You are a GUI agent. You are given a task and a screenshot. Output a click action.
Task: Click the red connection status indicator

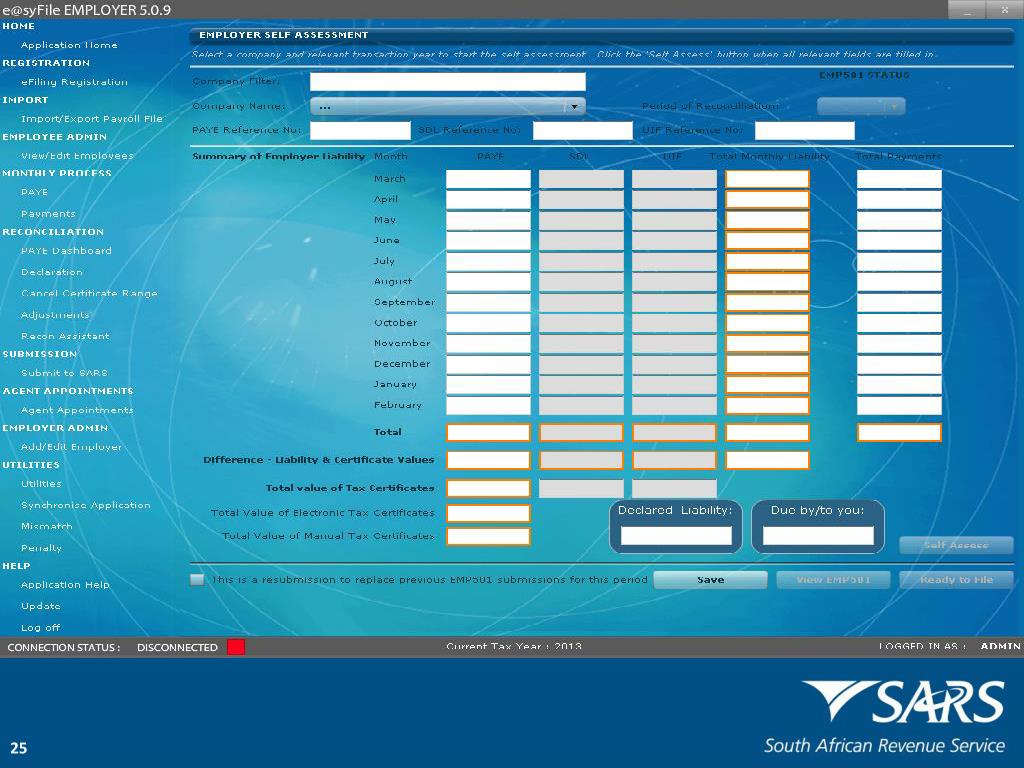(236, 647)
